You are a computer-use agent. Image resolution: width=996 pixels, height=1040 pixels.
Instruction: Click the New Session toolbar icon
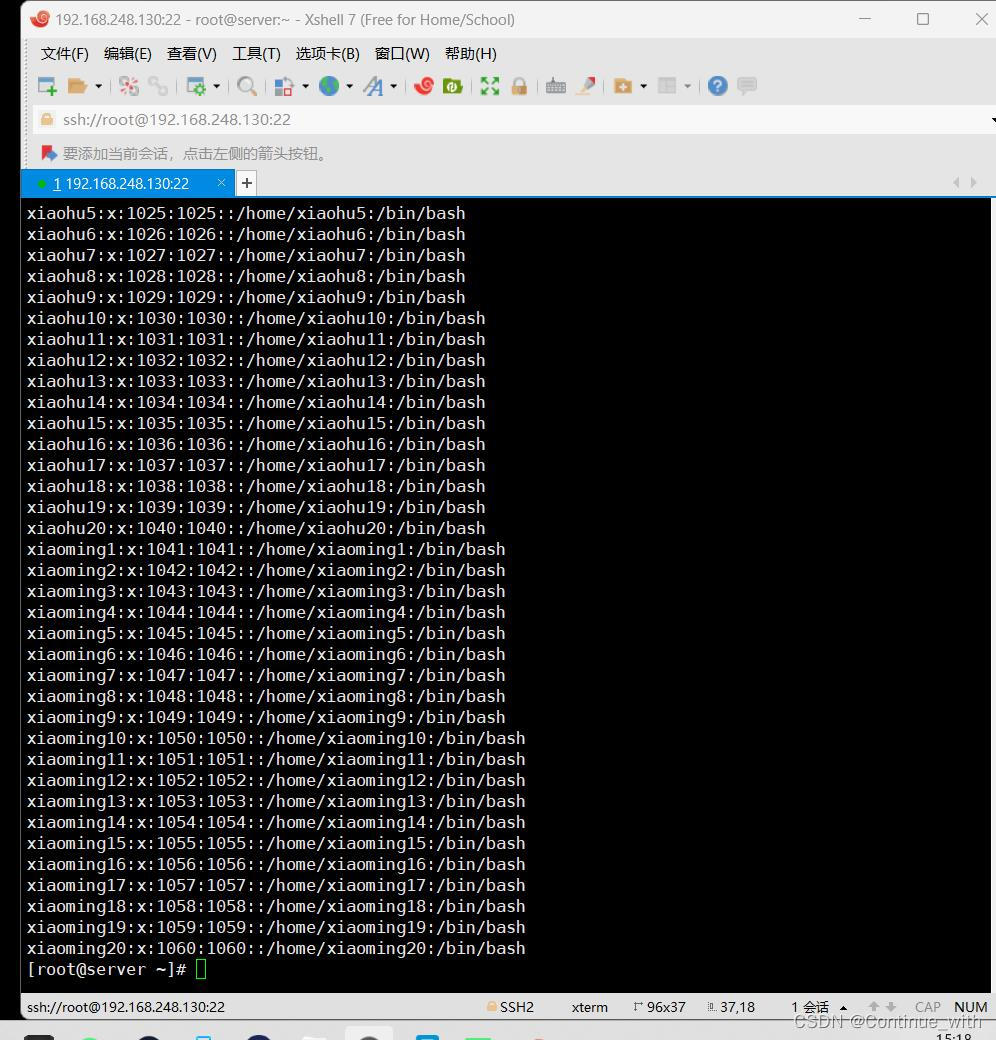click(x=47, y=86)
